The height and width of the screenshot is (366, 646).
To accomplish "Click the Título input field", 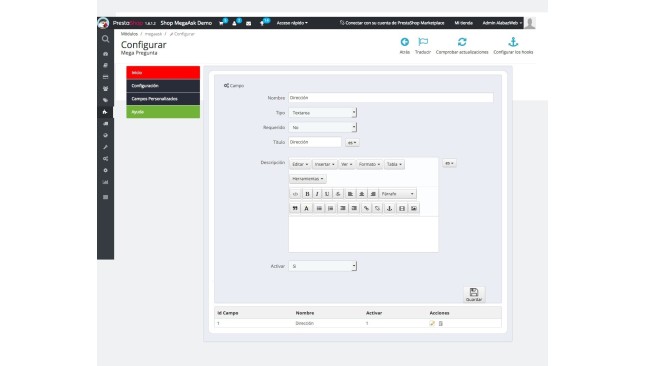I will pyautogui.click(x=315, y=142).
